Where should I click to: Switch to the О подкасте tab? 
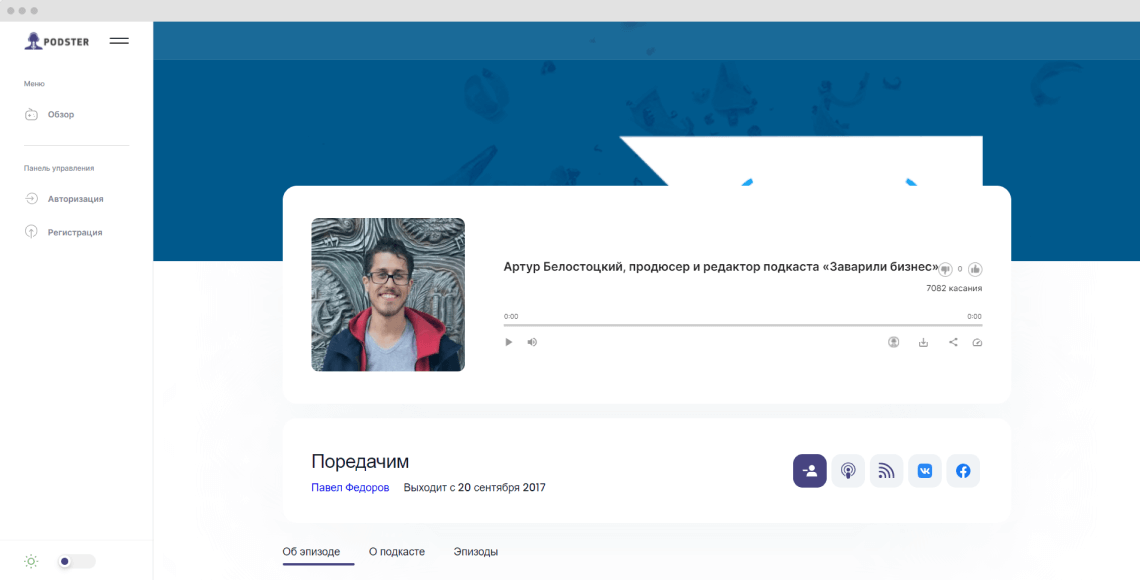click(x=397, y=551)
